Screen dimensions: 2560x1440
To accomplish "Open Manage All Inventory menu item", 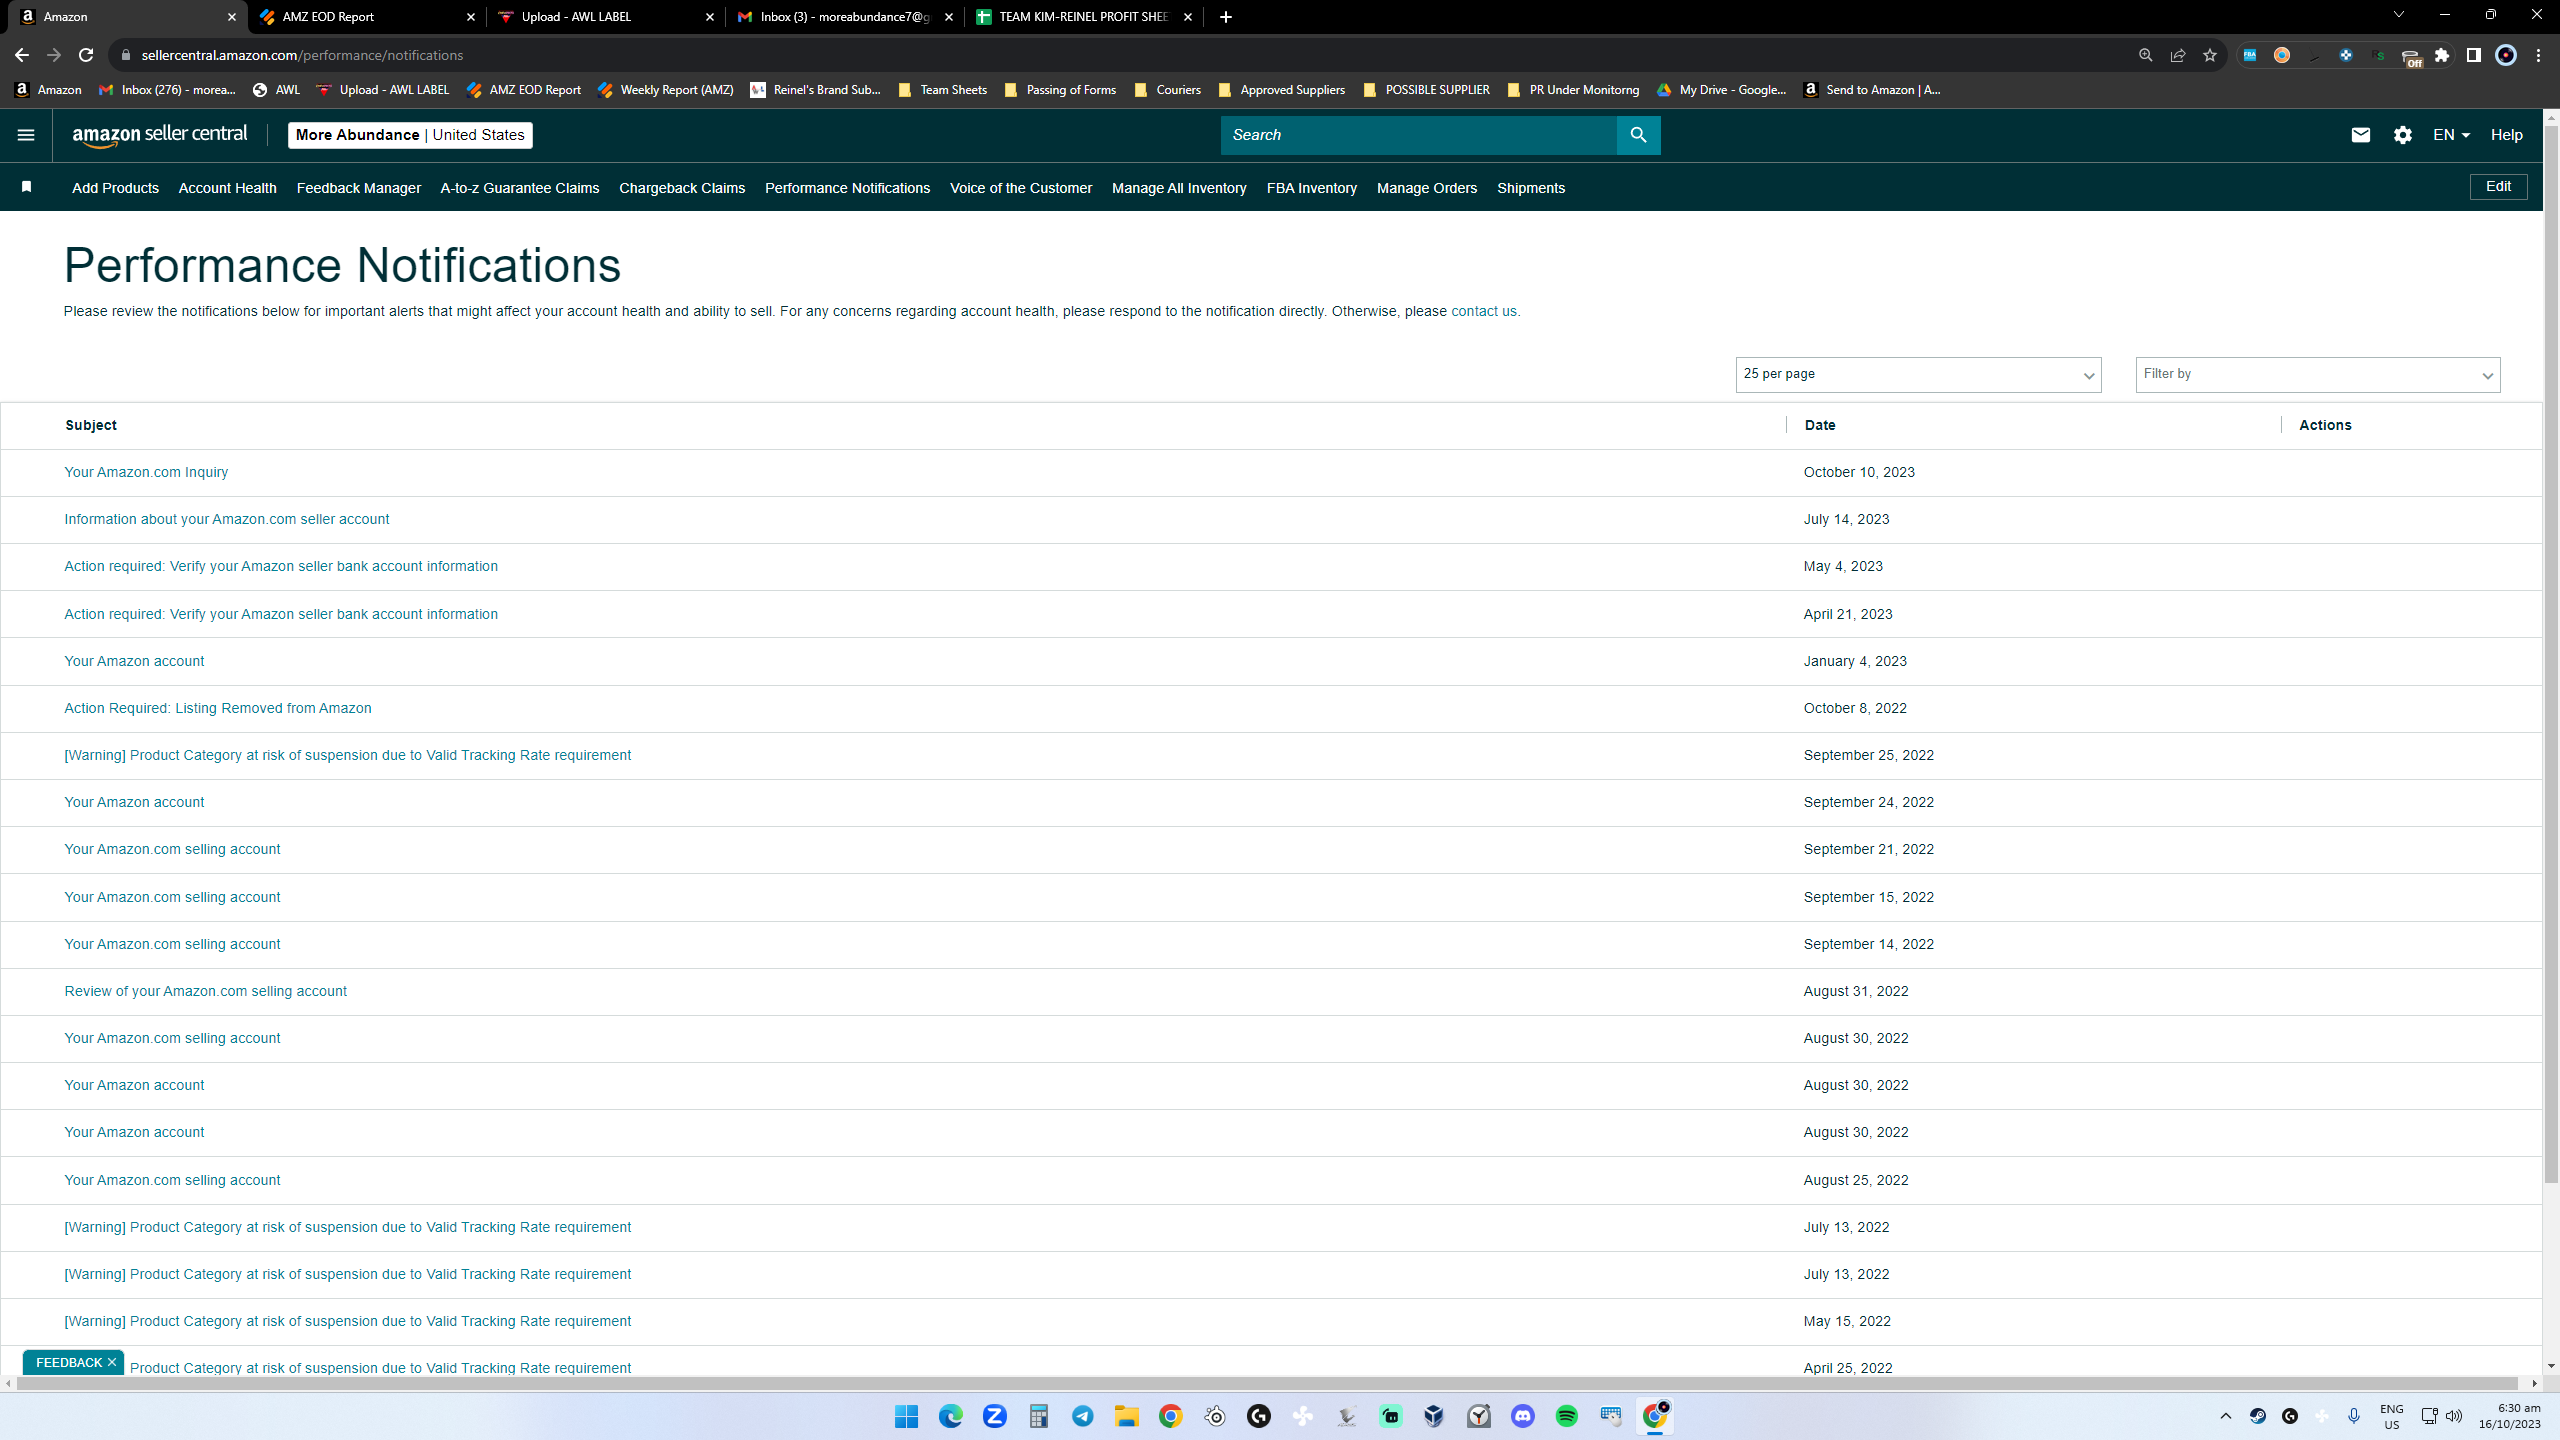I will coord(1178,188).
